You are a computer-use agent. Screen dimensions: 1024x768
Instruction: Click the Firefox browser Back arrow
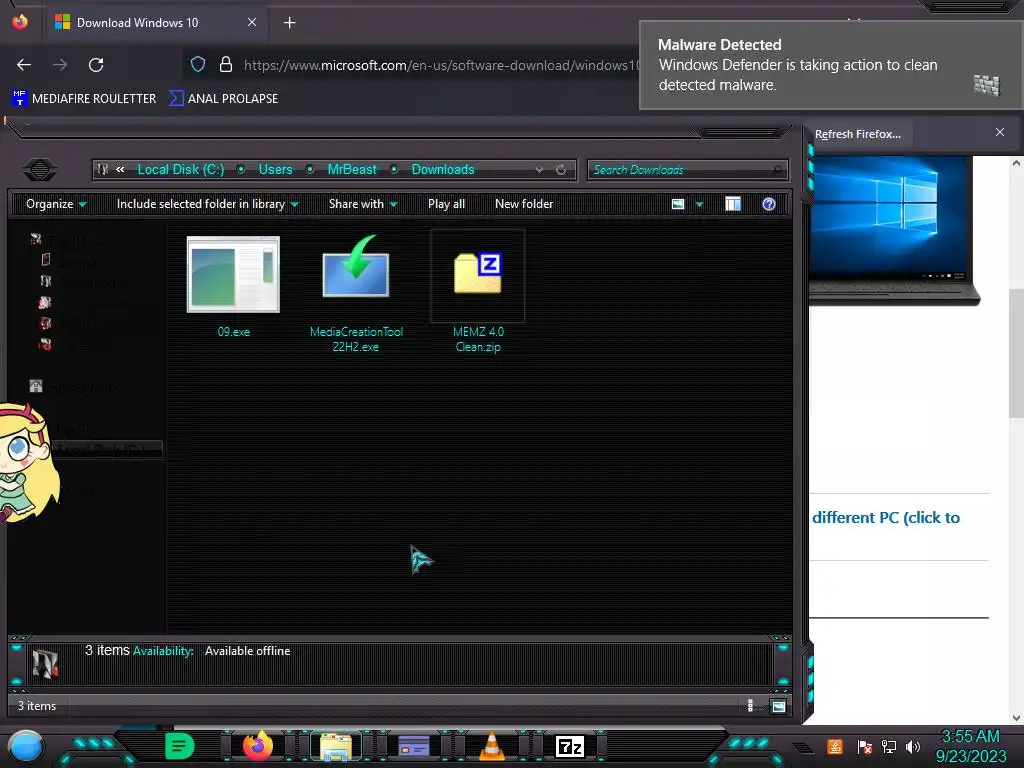24,65
